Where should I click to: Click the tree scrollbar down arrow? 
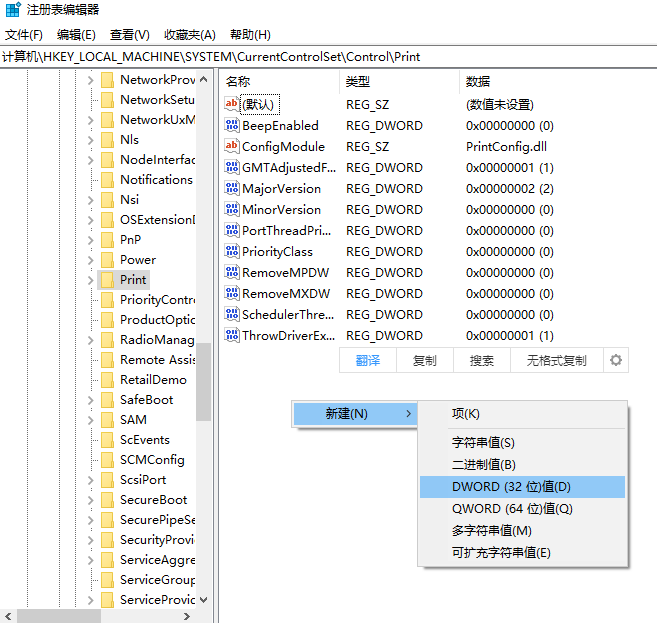(204, 600)
